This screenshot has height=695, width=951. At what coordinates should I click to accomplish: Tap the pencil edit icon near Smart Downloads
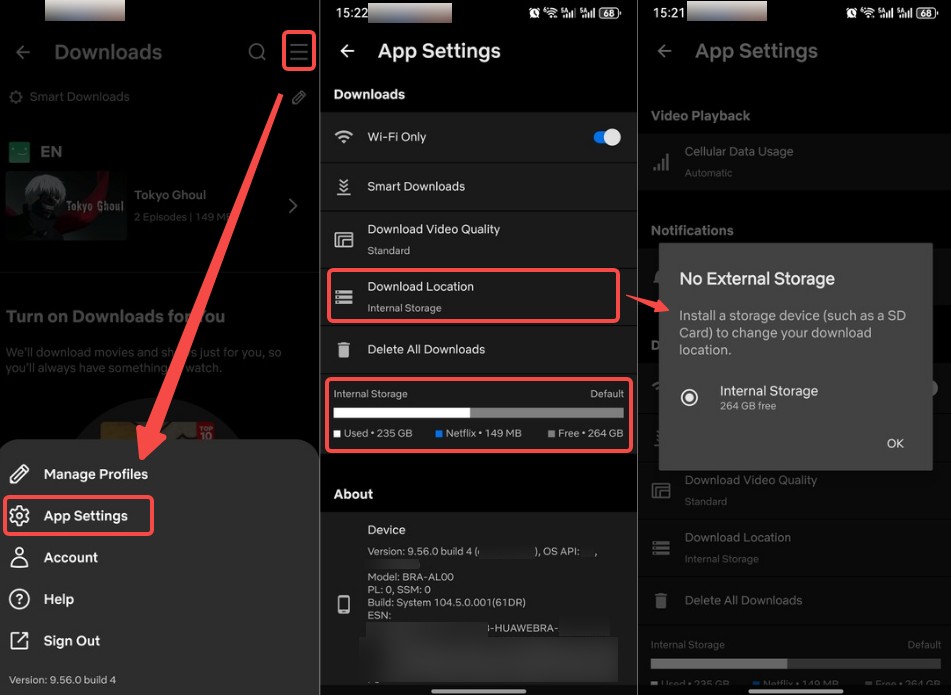tap(298, 98)
